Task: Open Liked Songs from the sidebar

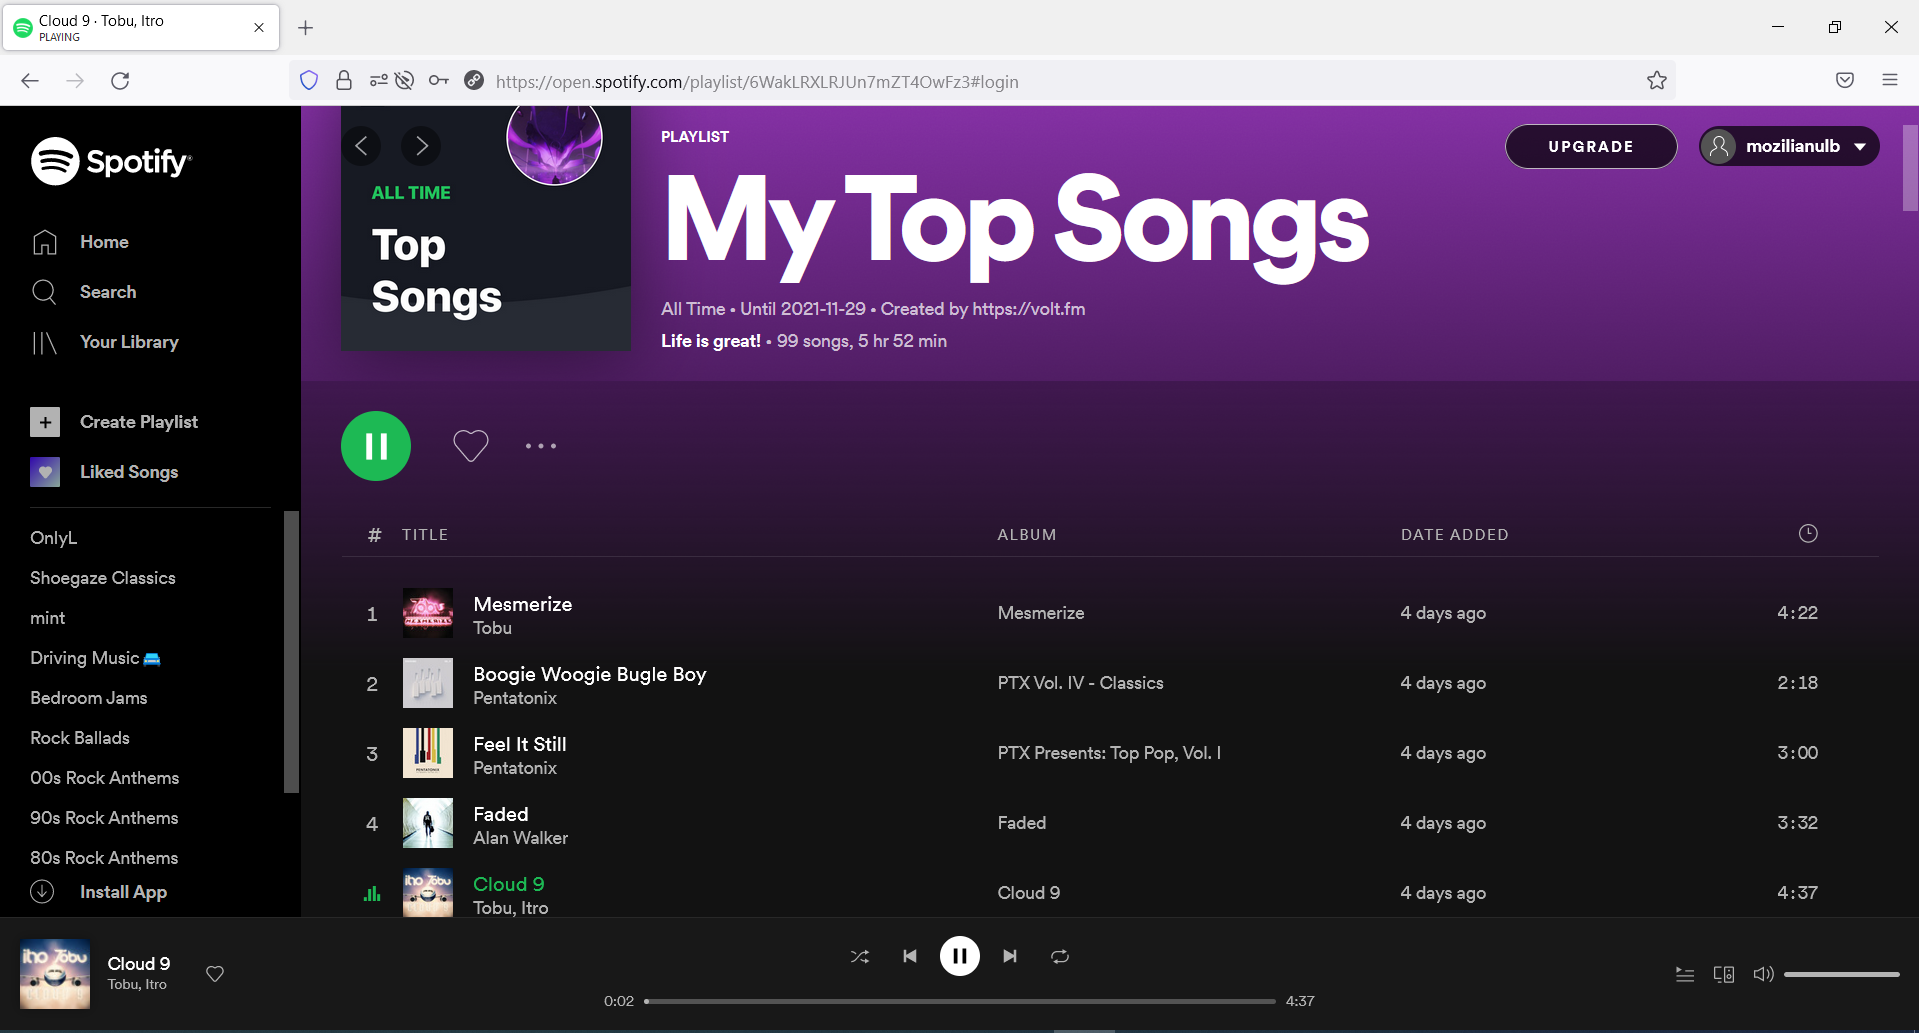Action: (x=129, y=471)
